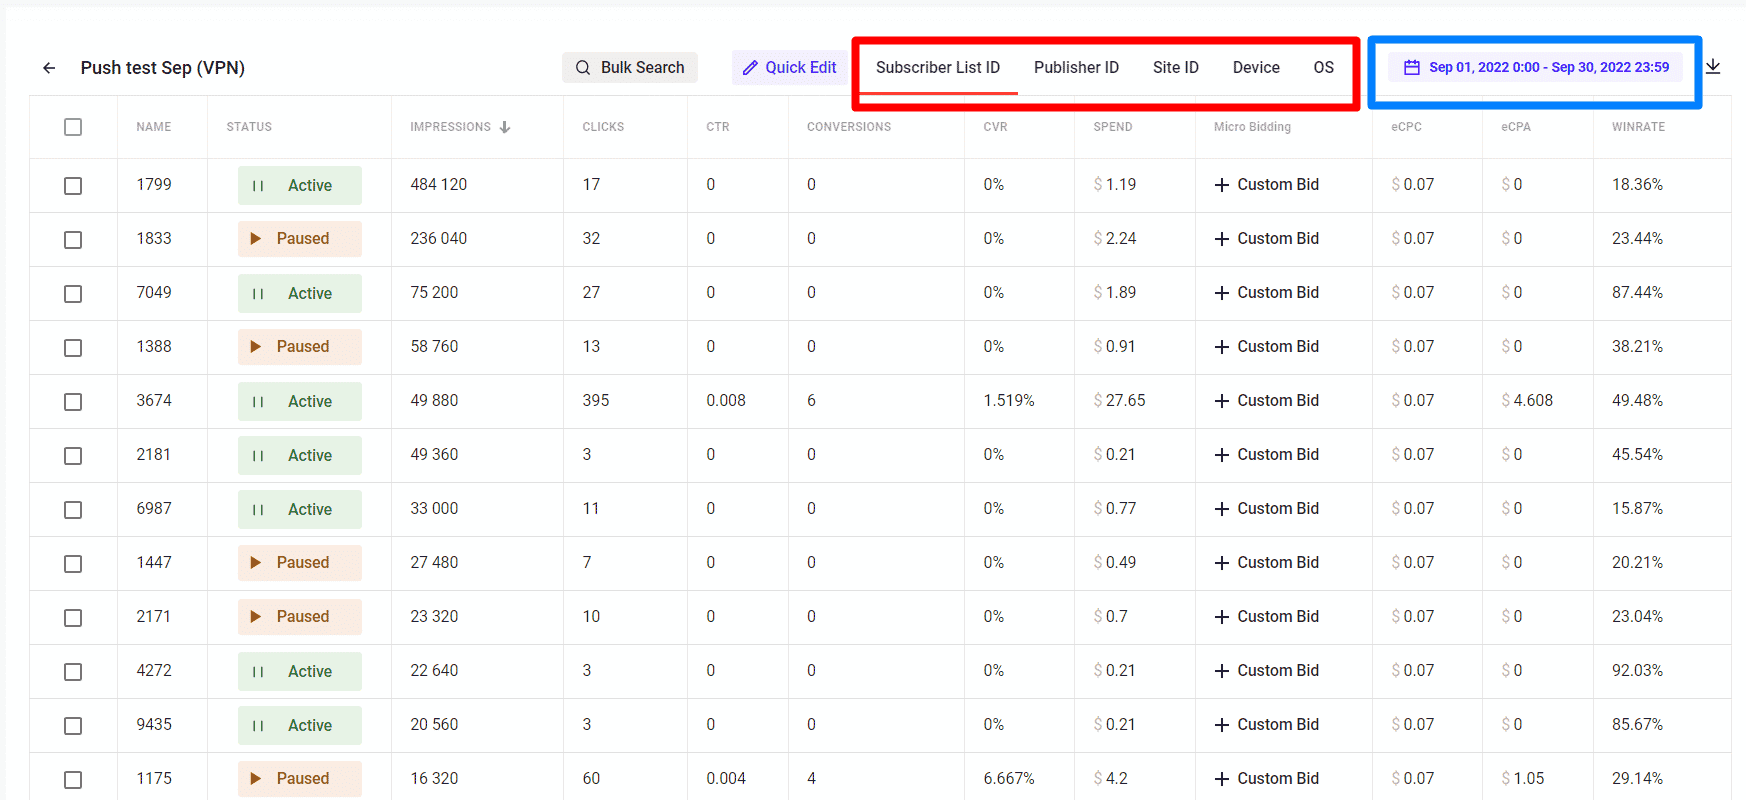This screenshot has height=800, width=1746.
Task: Resume the Paused status of 1447
Action: point(300,563)
